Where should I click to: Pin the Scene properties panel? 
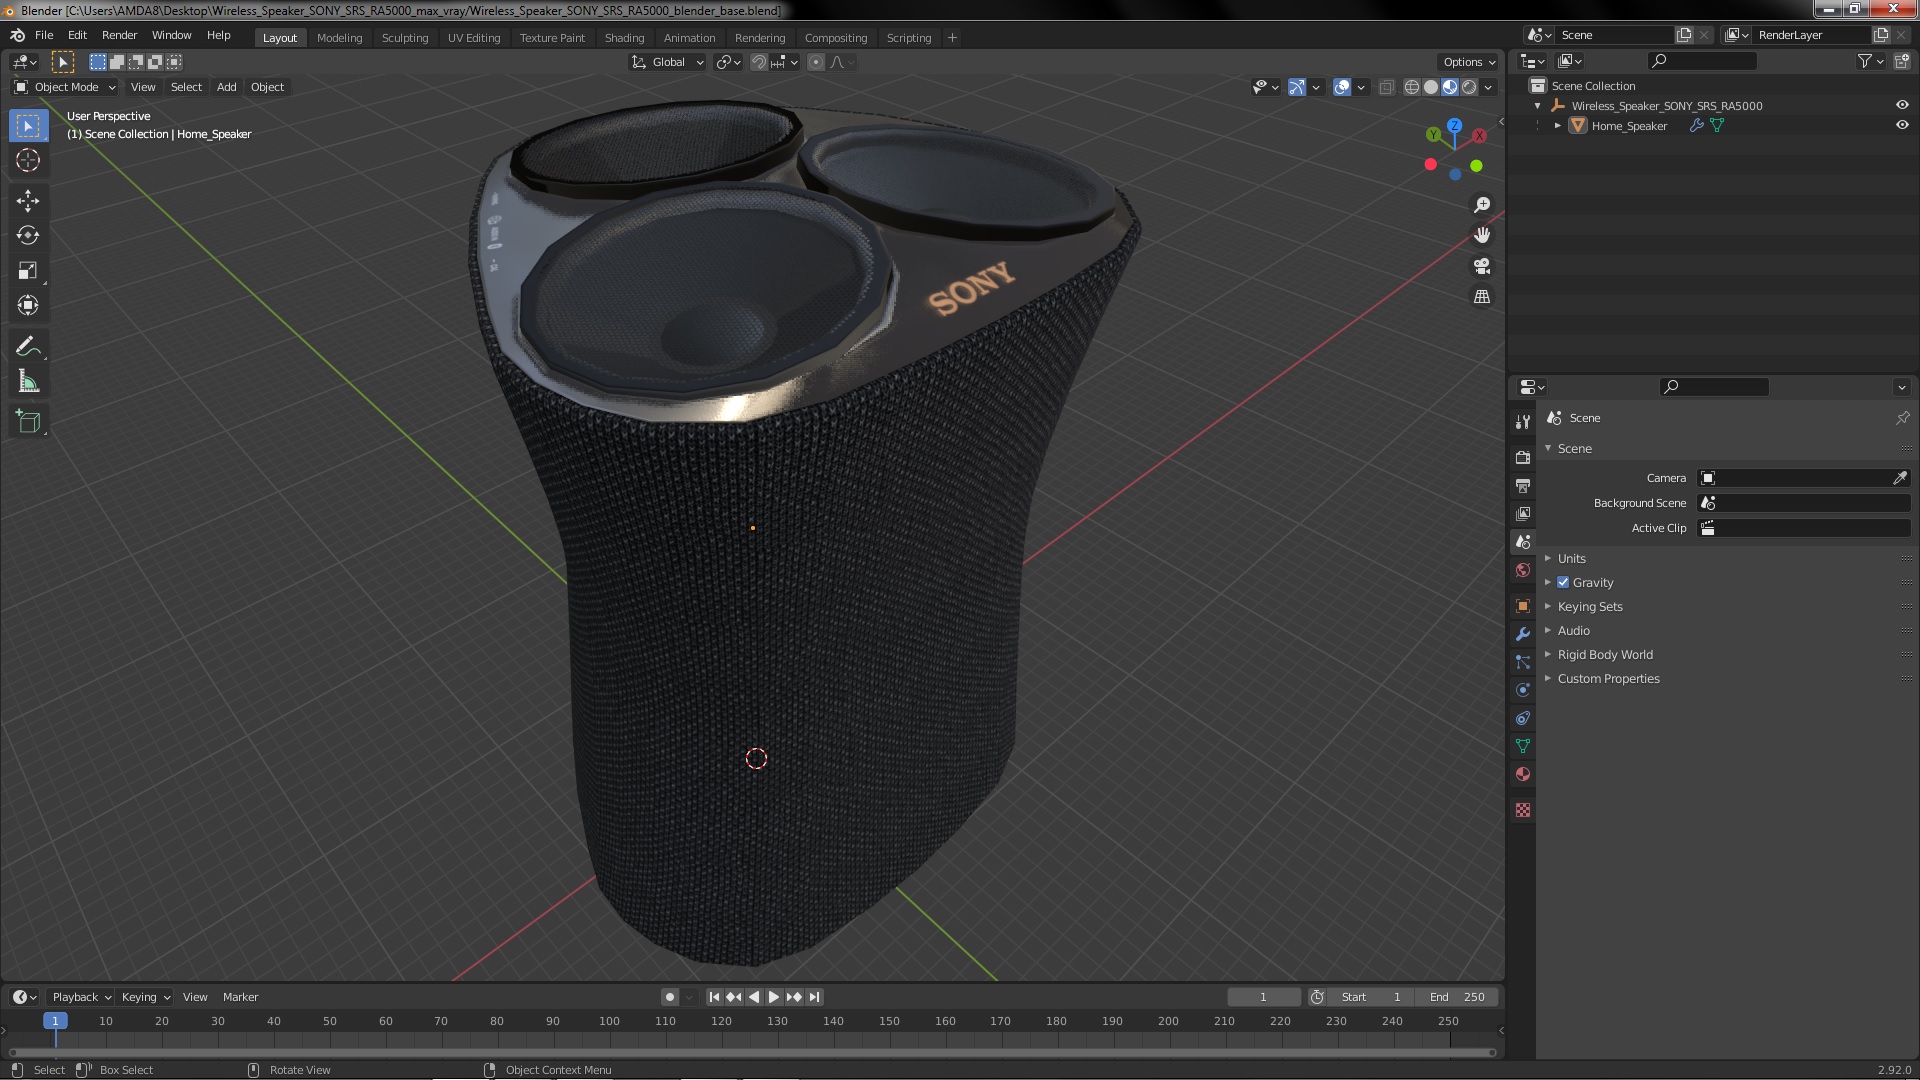tap(1902, 418)
